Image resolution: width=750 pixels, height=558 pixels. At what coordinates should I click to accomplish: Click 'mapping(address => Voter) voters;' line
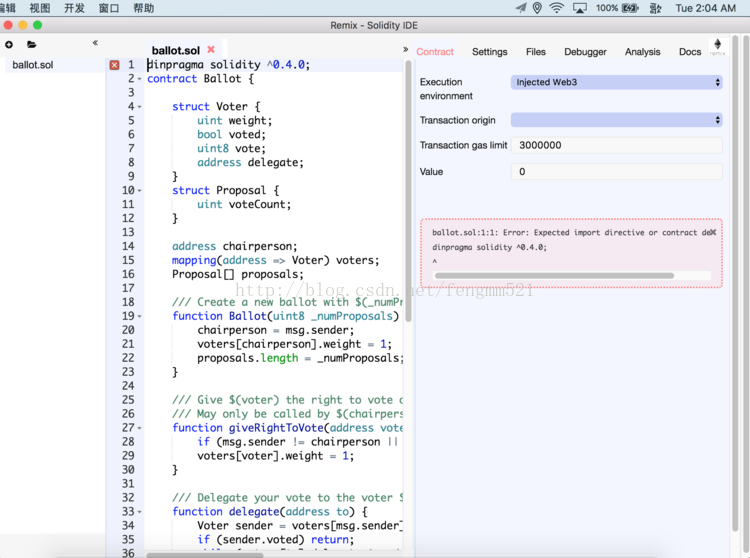[276, 261]
